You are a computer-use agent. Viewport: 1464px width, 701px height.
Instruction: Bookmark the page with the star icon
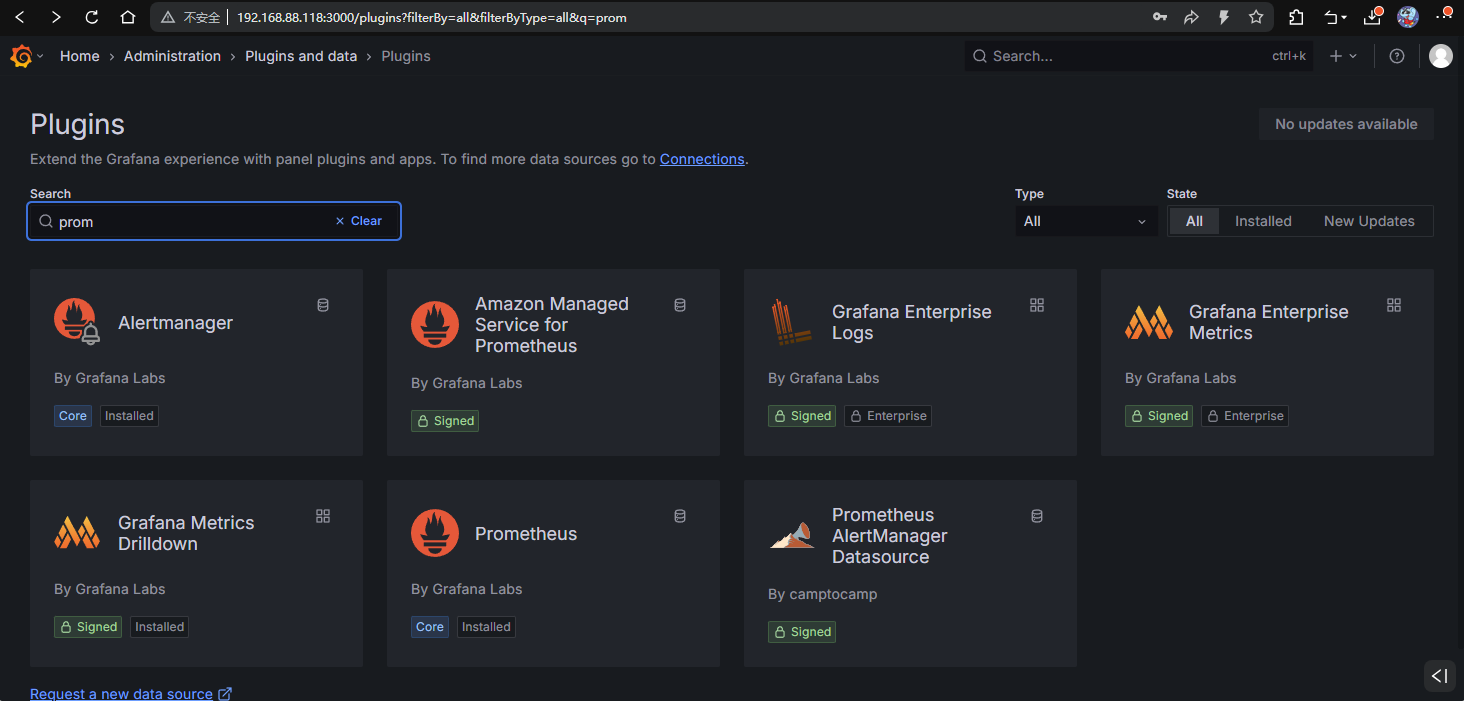pos(1256,17)
